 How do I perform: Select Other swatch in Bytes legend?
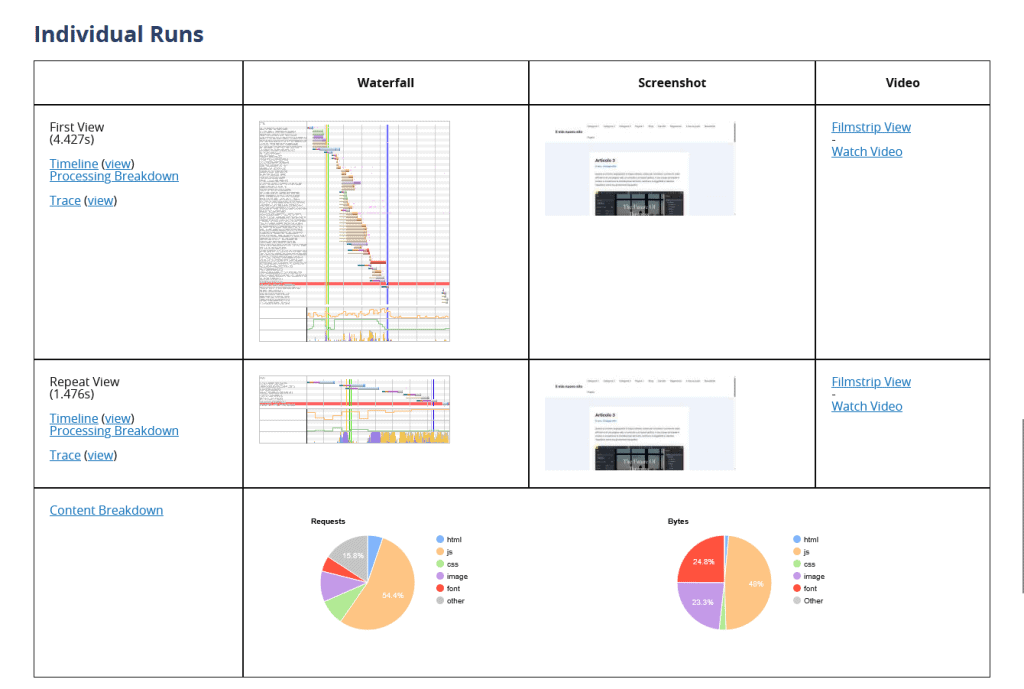(797, 600)
